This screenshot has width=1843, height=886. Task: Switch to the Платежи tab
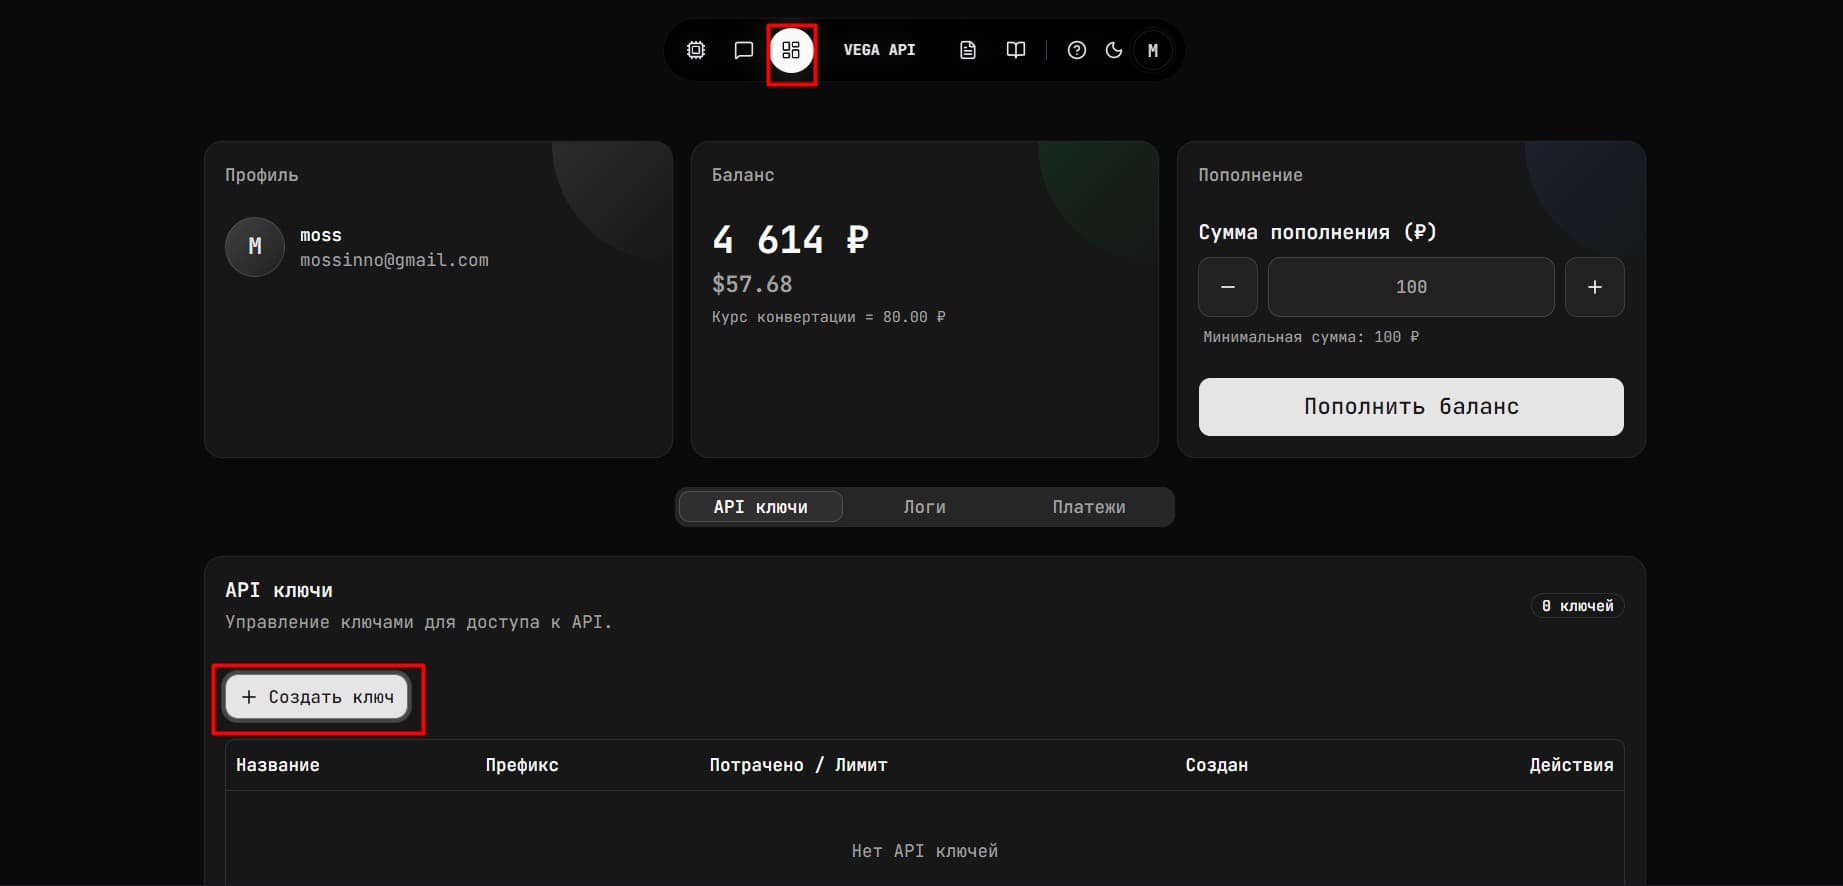[x=1088, y=507]
